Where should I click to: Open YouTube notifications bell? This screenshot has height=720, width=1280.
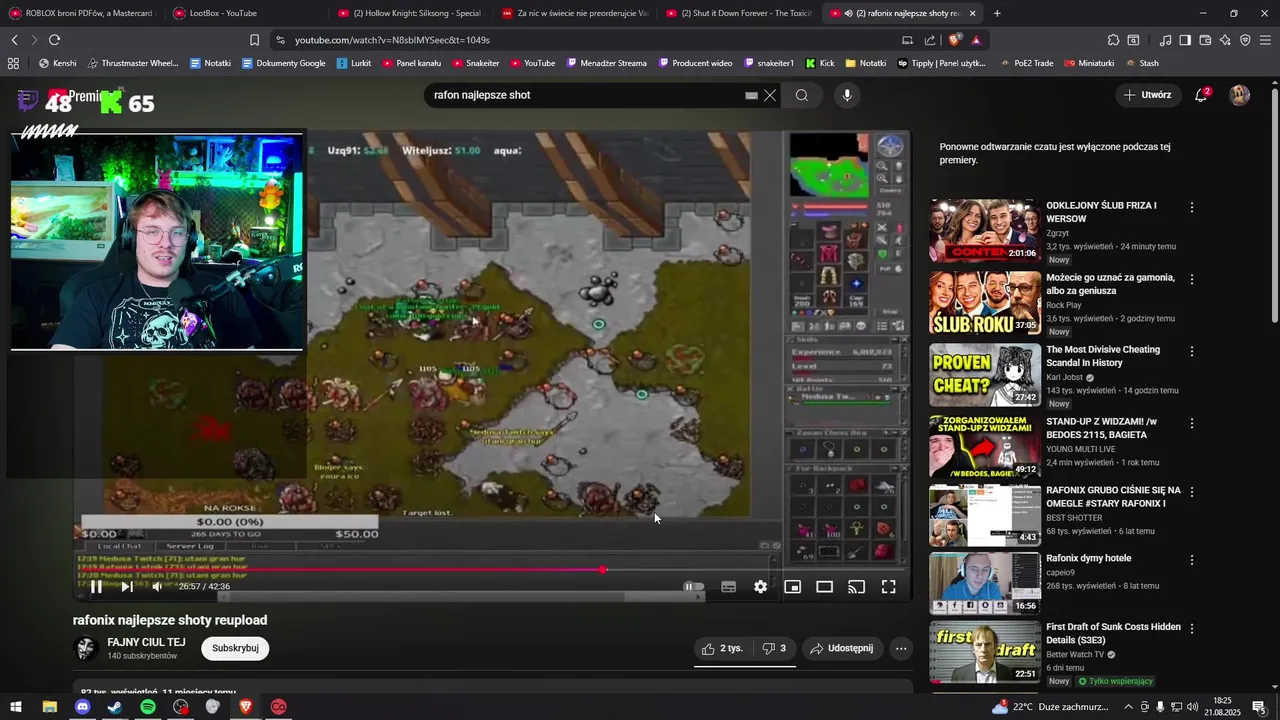(x=1201, y=95)
